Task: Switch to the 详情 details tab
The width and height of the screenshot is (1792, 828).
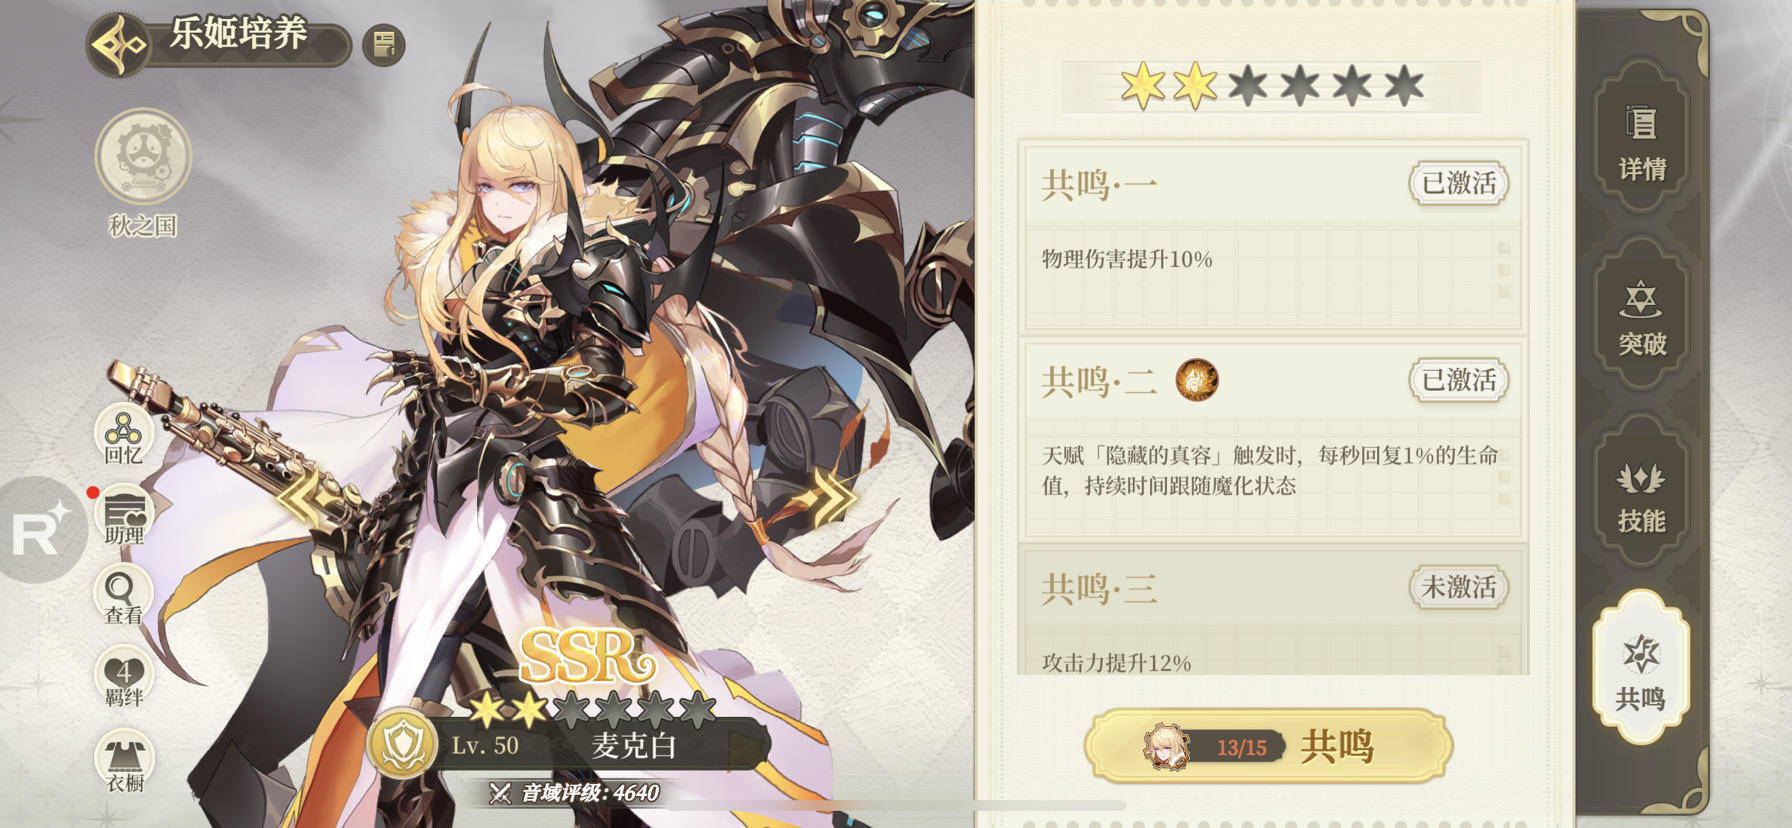Action: [x=1642, y=142]
